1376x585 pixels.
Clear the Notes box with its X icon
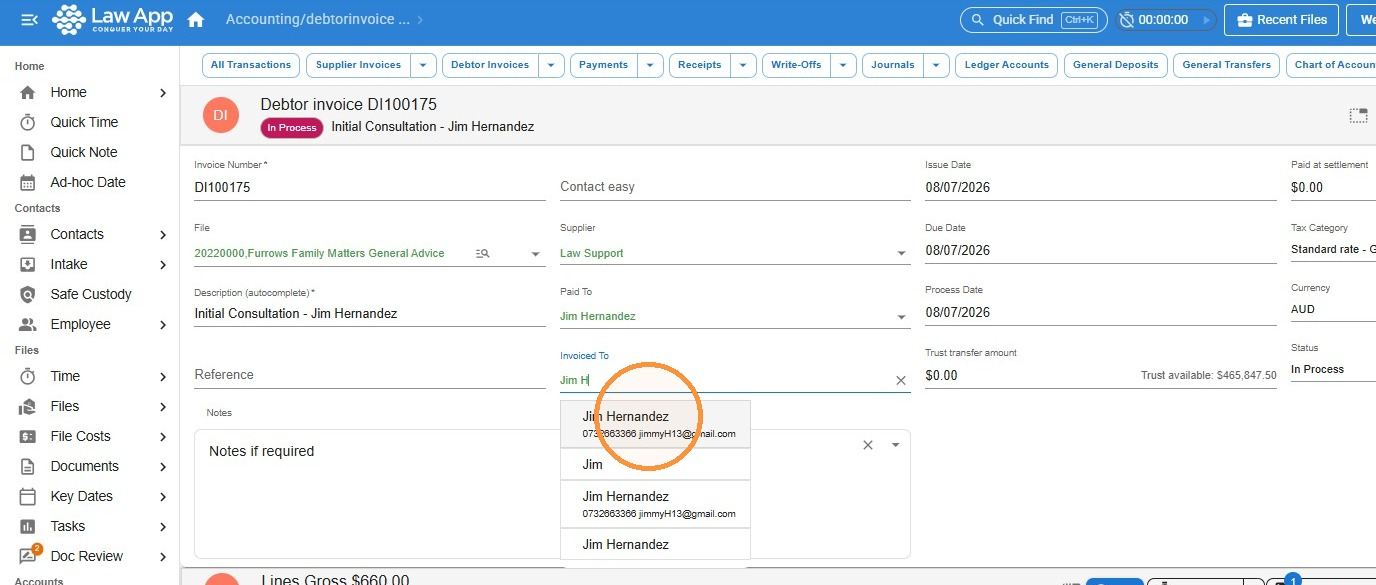tap(868, 445)
